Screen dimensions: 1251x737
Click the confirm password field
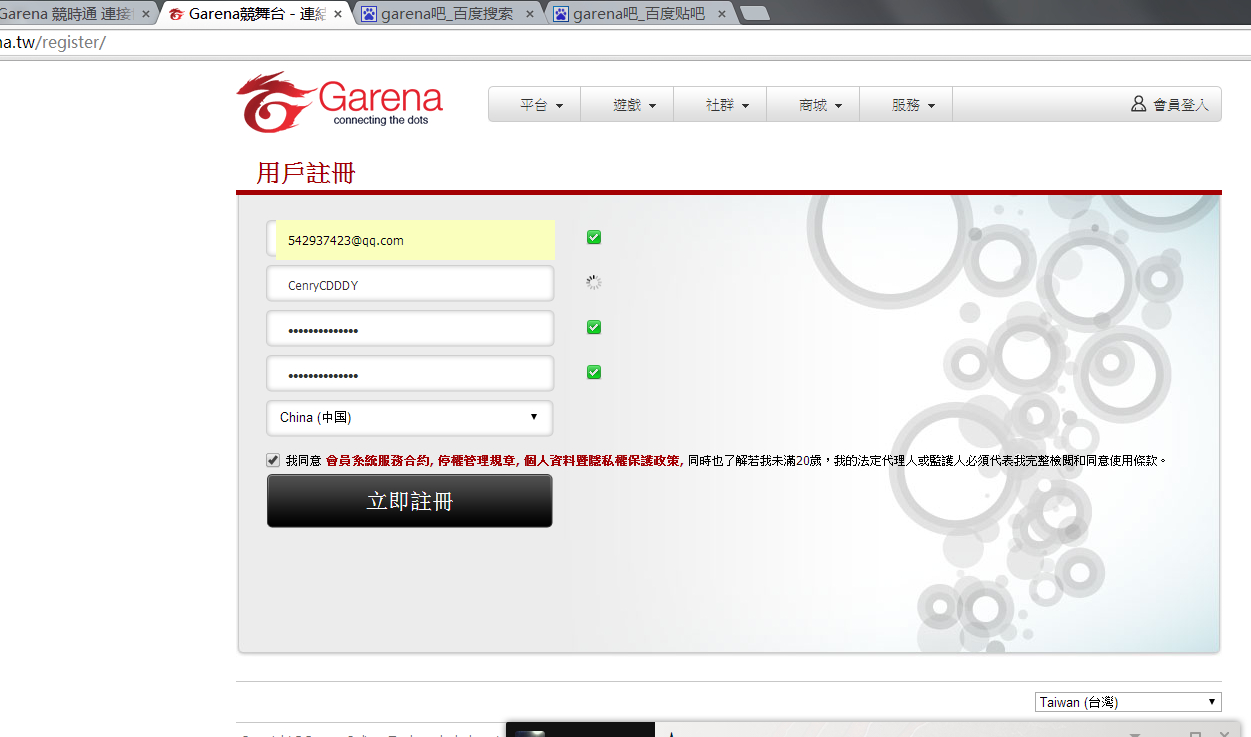pyautogui.click(x=410, y=374)
